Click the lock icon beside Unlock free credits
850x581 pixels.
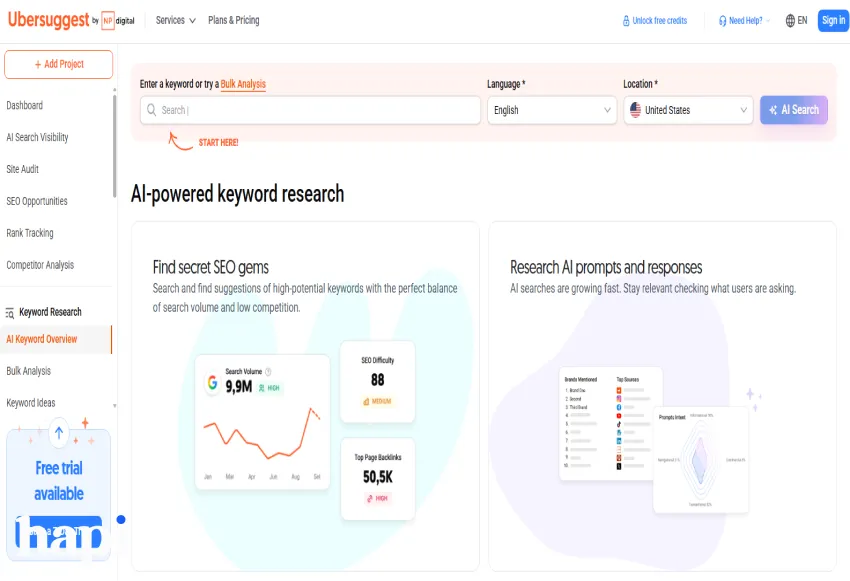pos(626,21)
